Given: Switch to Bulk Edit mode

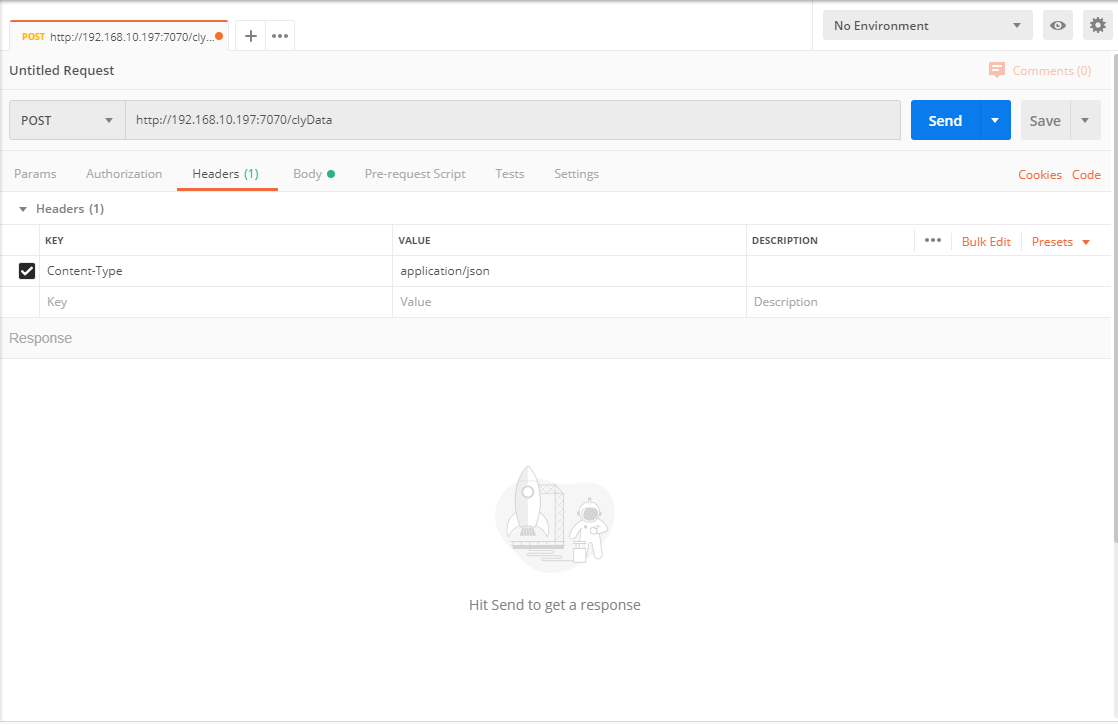Looking at the screenshot, I should point(986,241).
